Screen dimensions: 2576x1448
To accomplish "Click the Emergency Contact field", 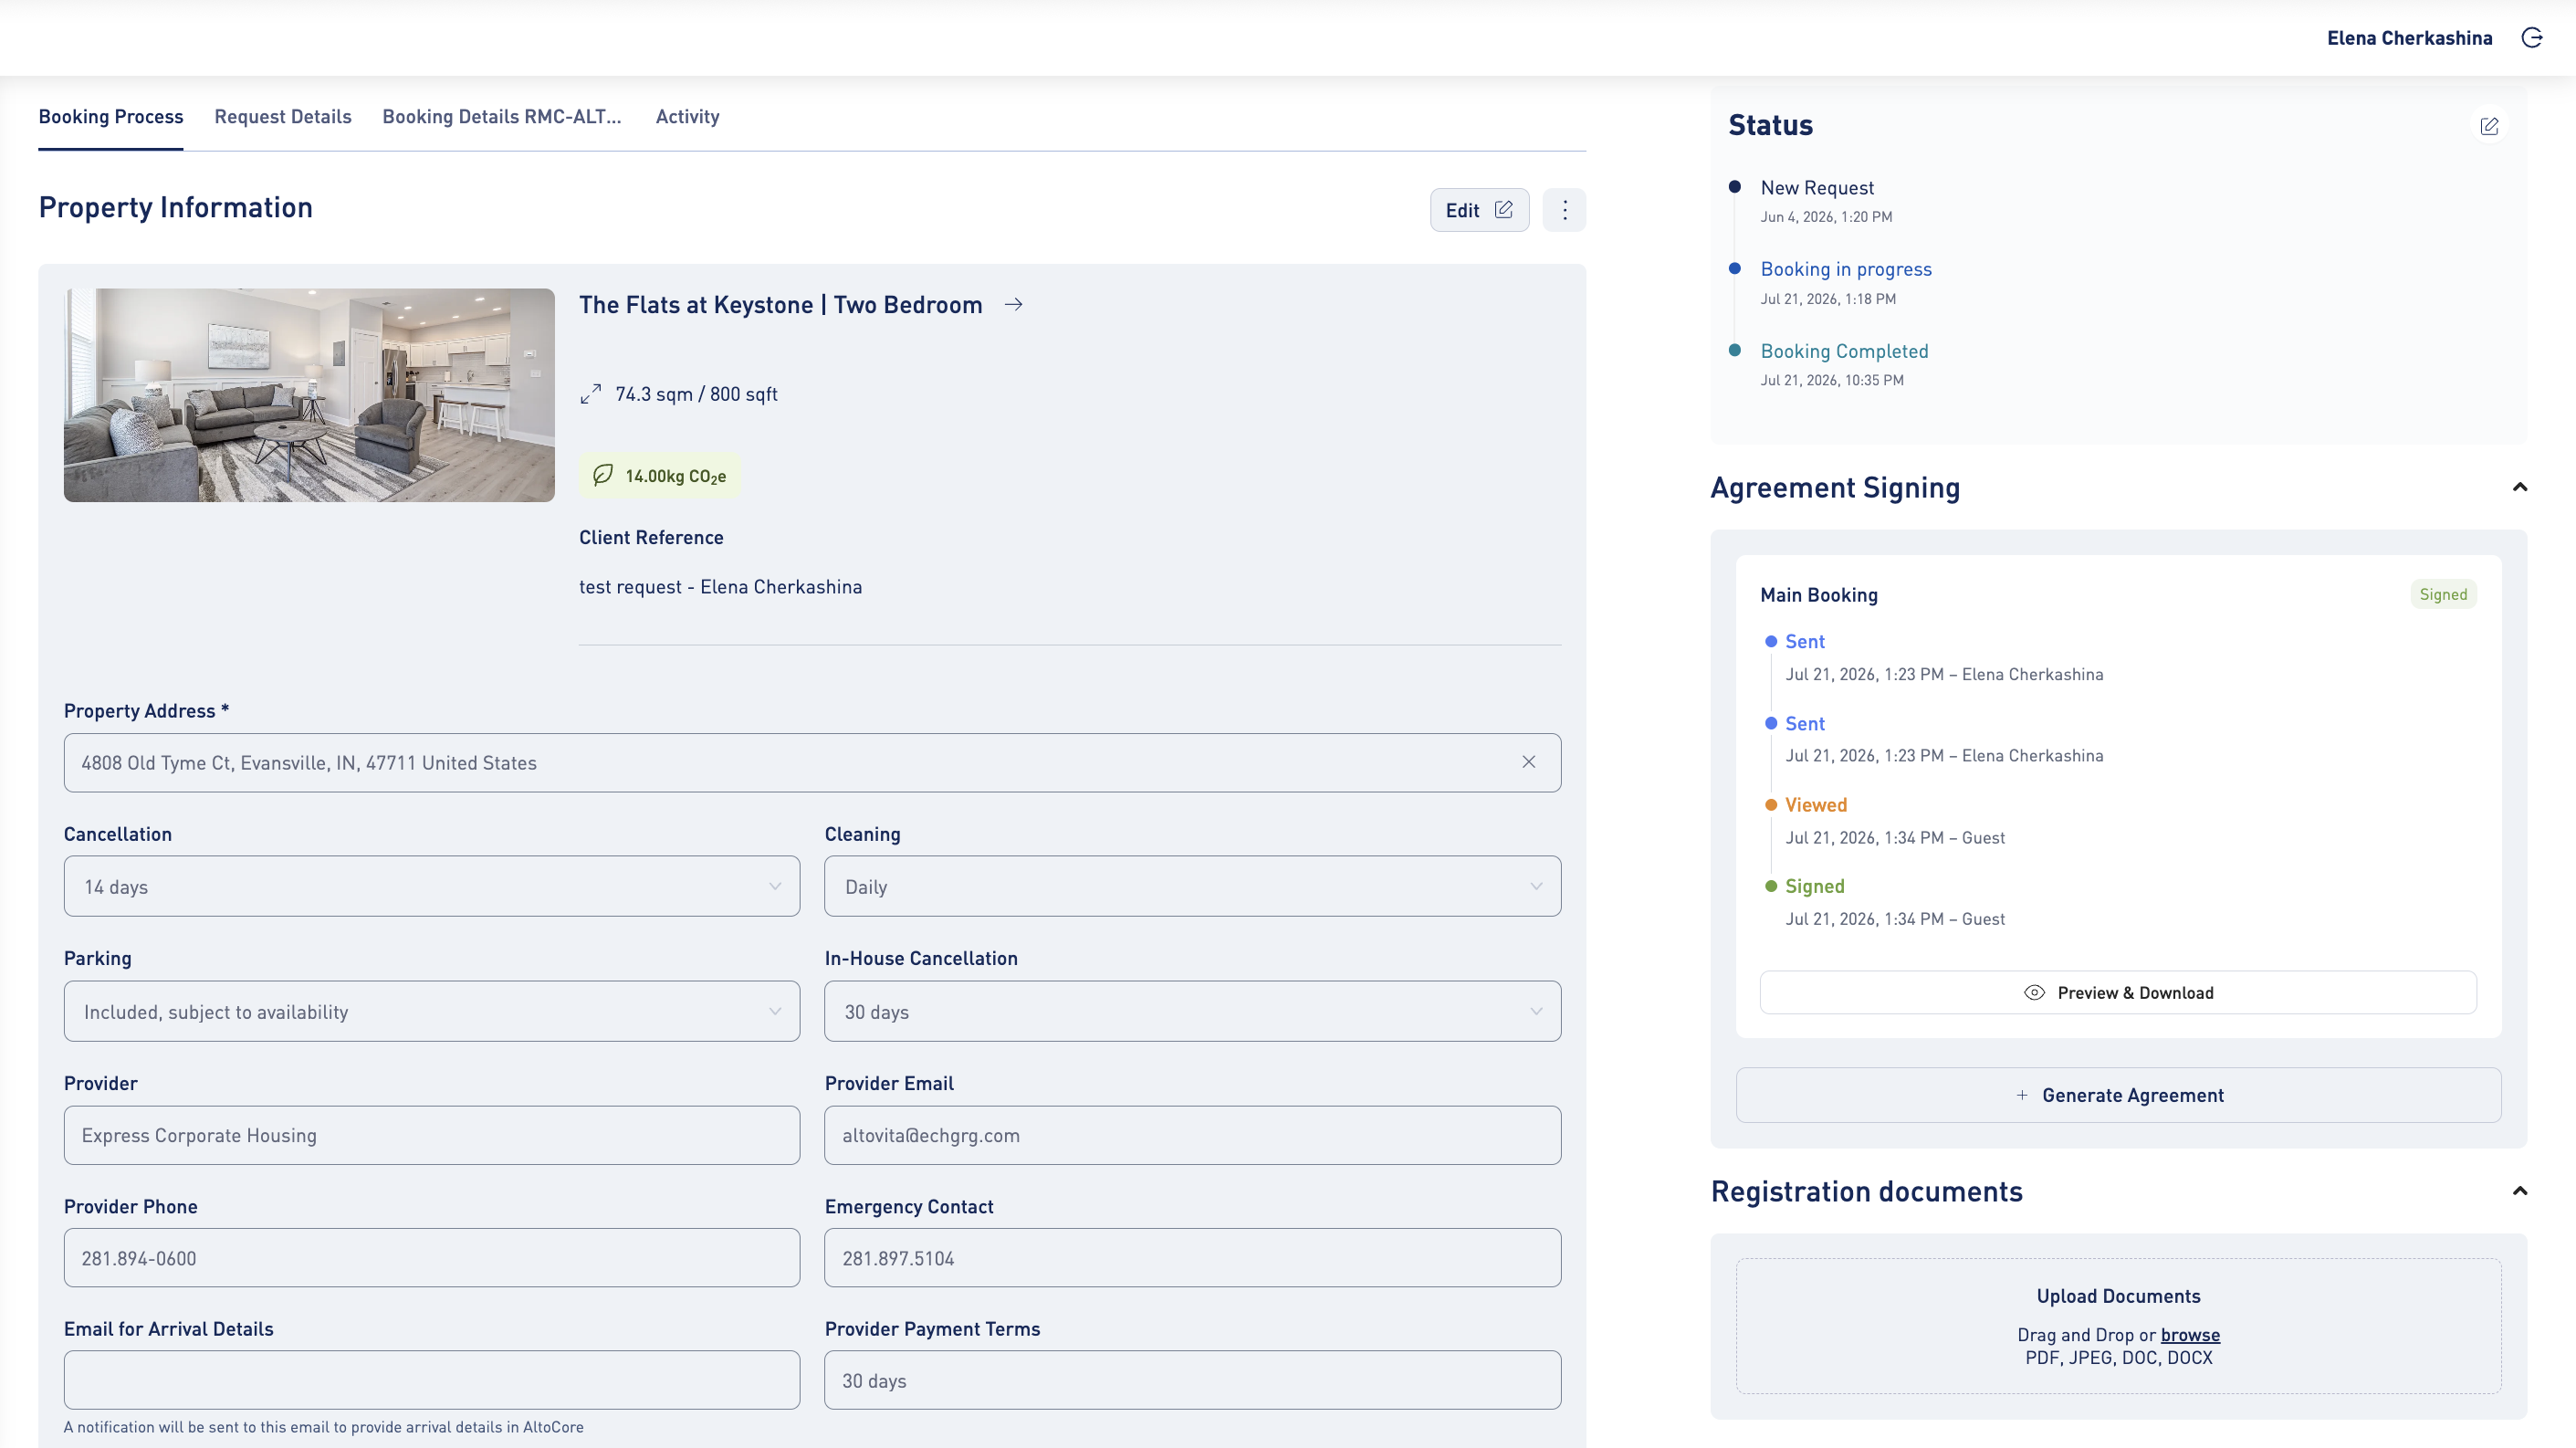I will 1192,1258.
